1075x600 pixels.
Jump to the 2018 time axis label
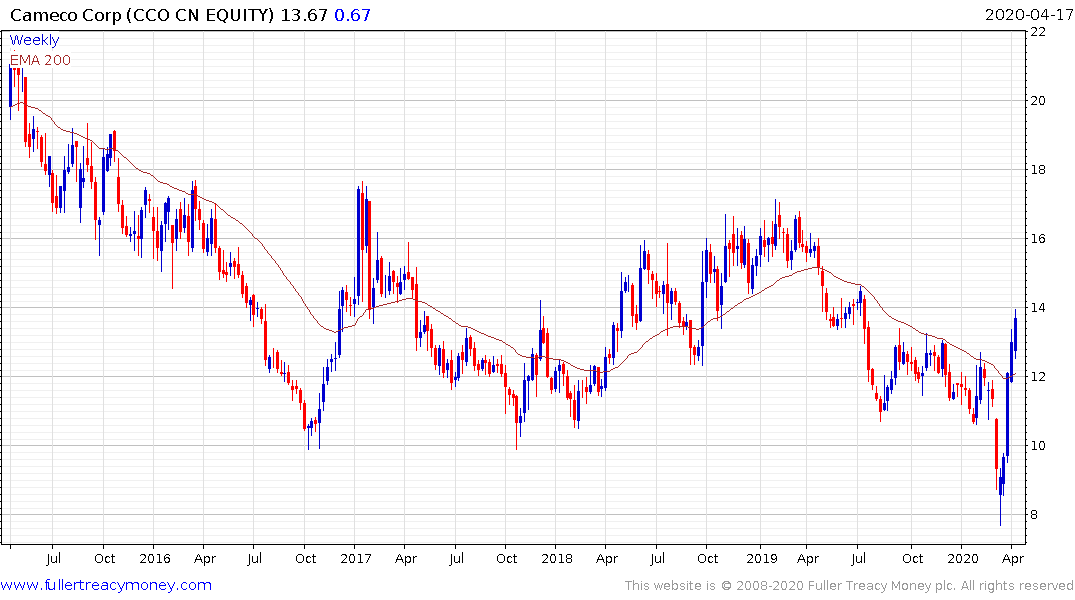(557, 558)
